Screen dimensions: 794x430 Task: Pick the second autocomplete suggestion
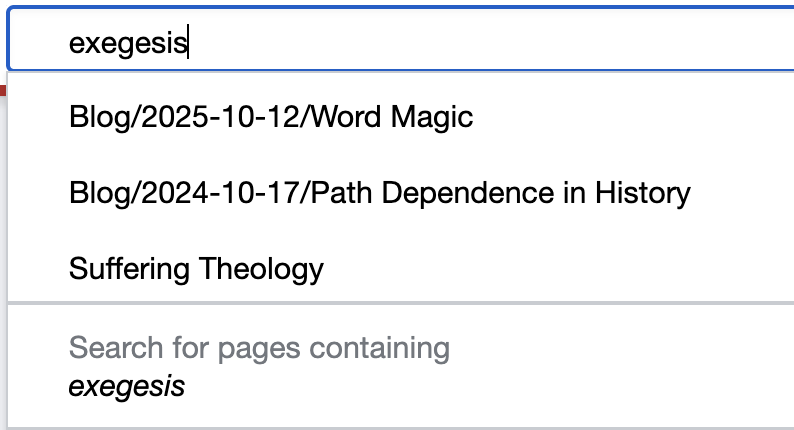[380, 192]
